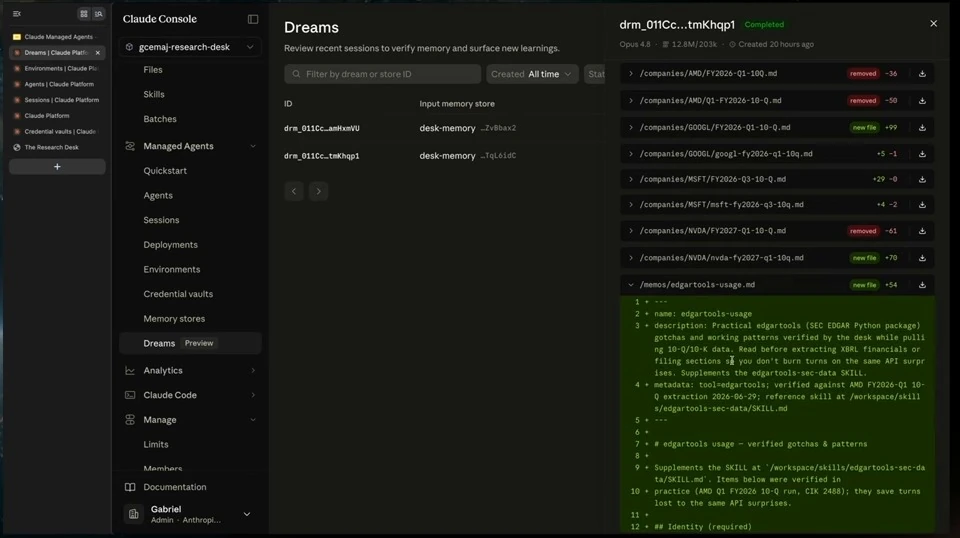Switch to Claude Managed Agents browser tab
This screenshot has width=960, height=538.
click(57, 37)
